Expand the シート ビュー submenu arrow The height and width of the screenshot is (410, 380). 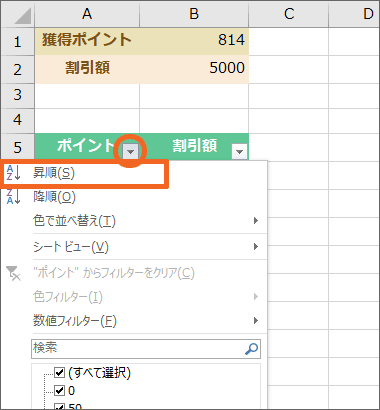[x=256, y=247]
